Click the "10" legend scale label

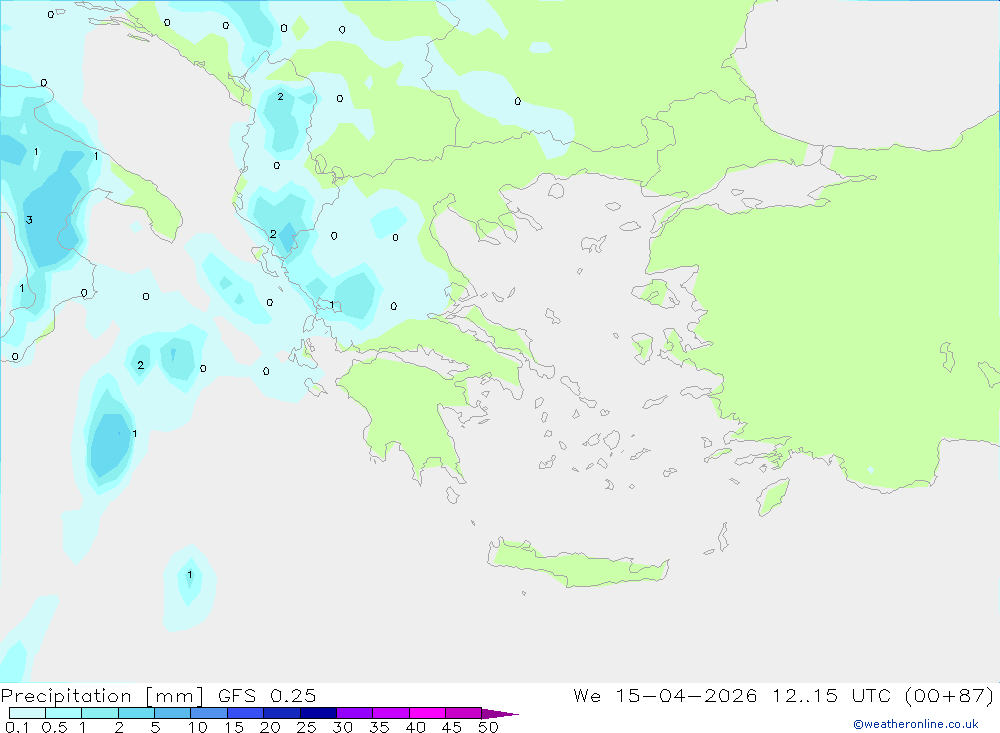(x=198, y=727)
